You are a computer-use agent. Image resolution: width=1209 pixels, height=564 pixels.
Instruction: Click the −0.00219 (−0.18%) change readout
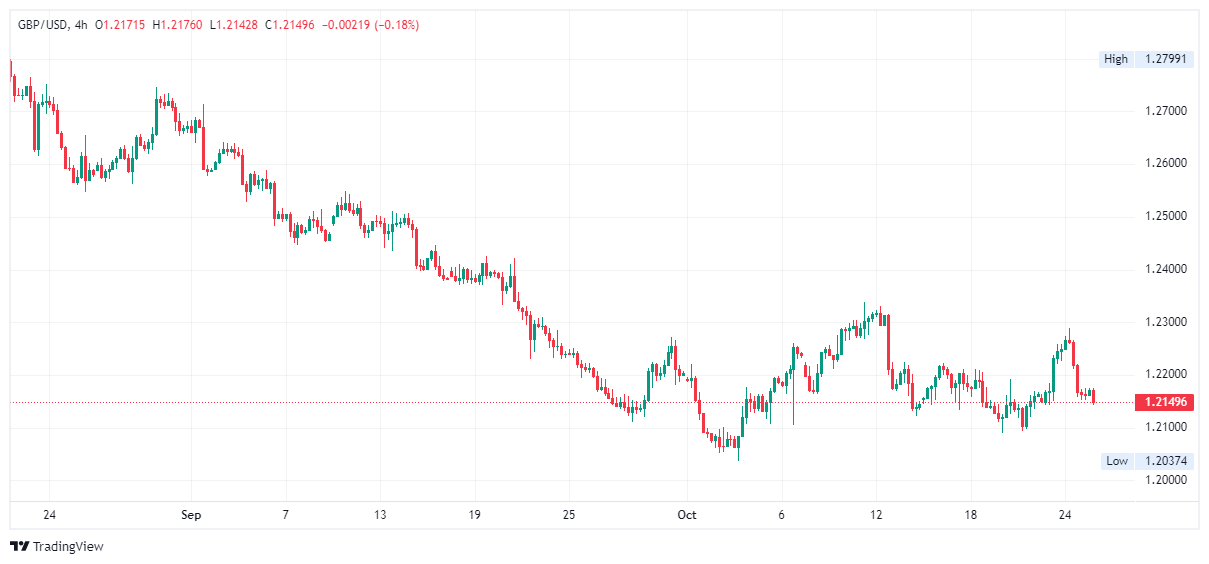(x=371, y=25)
